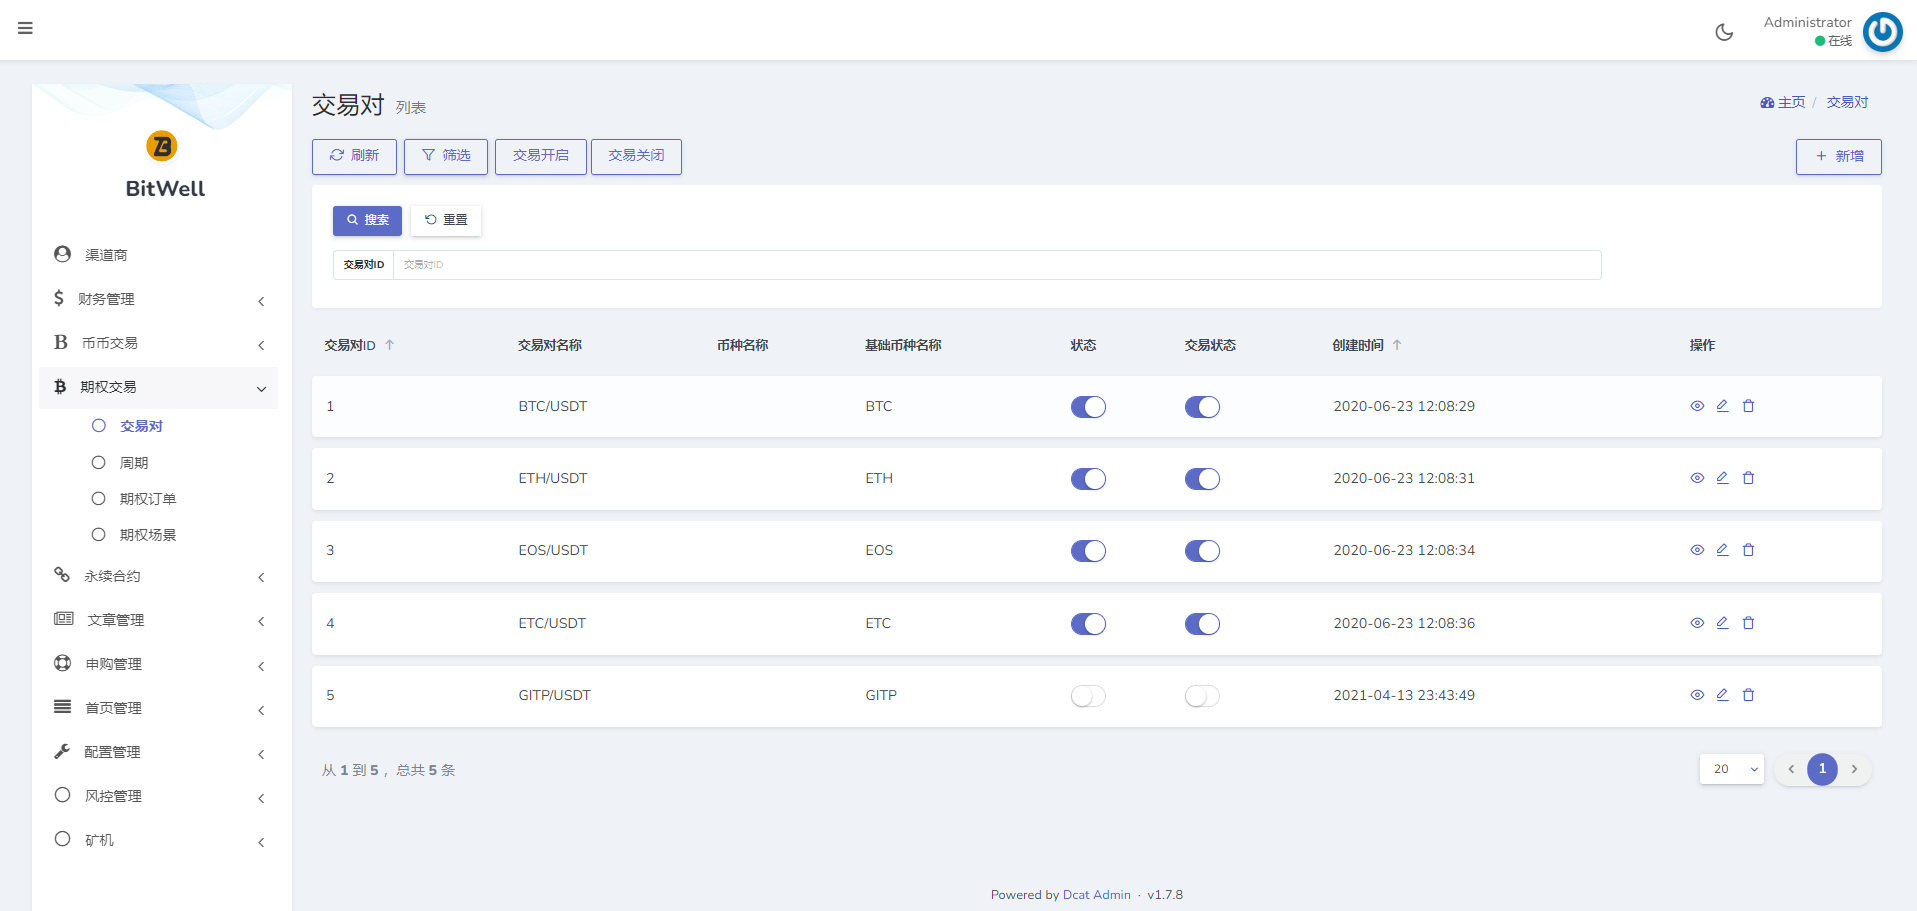Select 周期 submenu item

pyautogui.click(x=134, y=463)
